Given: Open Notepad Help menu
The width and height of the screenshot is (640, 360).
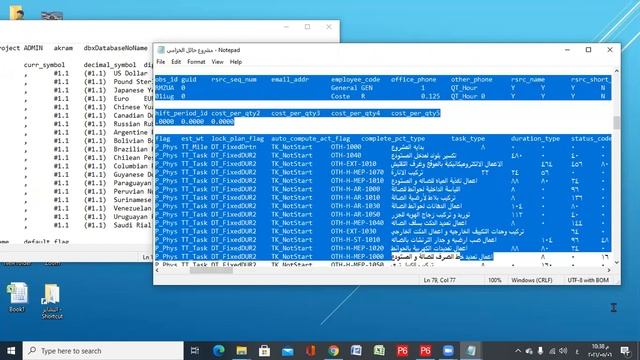Looking at the screenshot, I should [x=236, y=62].
